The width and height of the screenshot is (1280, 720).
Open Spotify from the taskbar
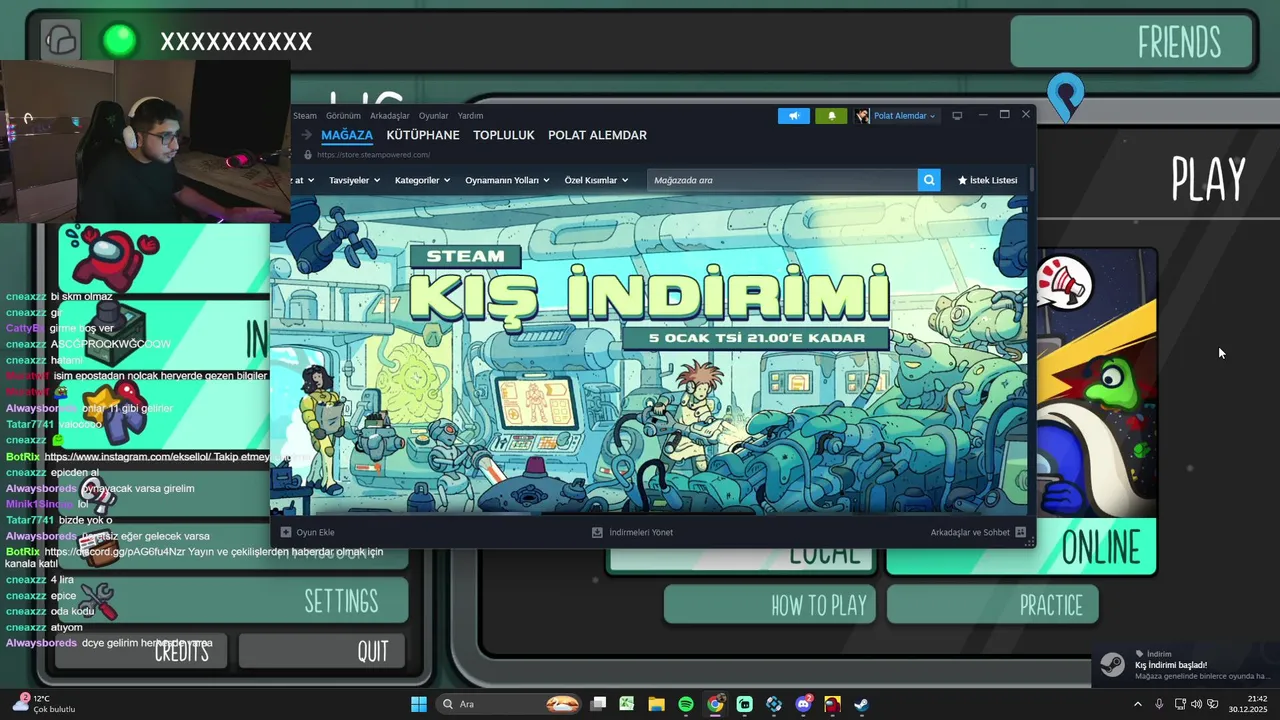pos(686,704)
